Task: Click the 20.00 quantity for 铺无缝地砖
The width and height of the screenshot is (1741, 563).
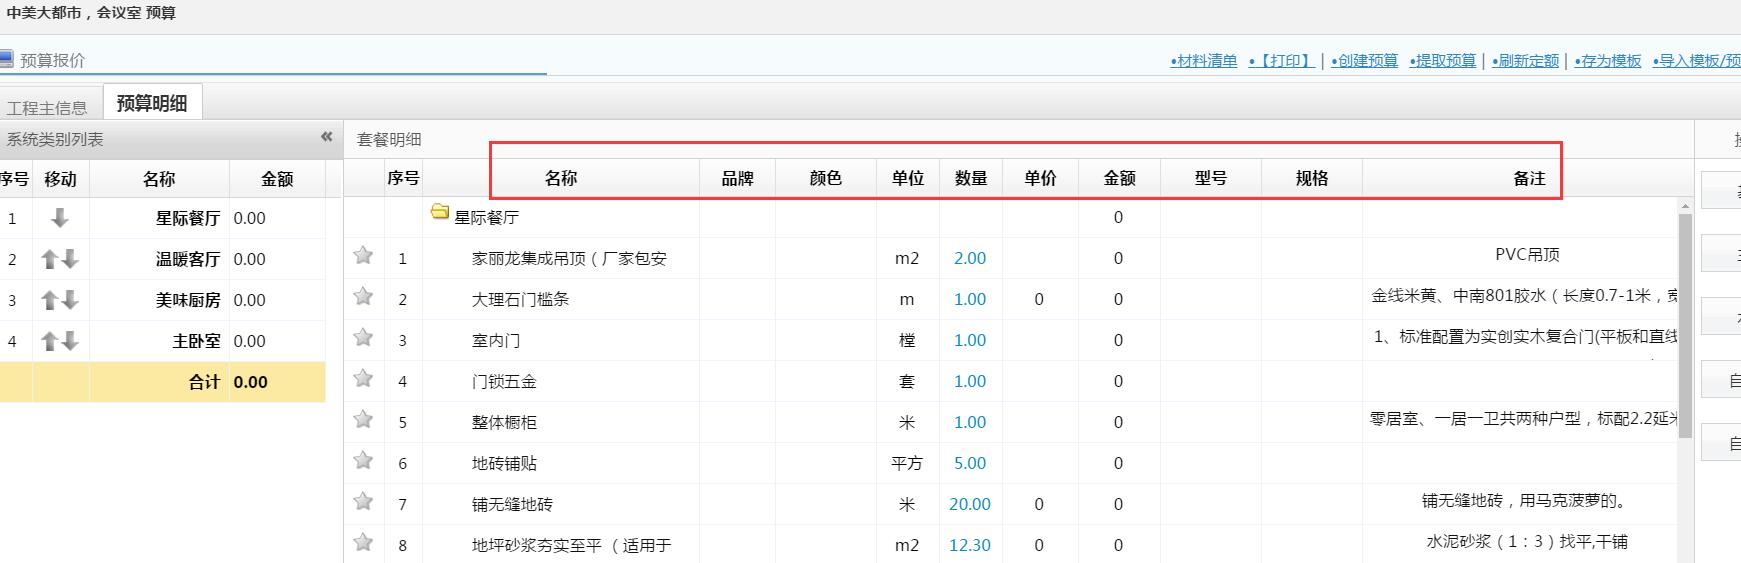Action: click(x=969, y=505)
